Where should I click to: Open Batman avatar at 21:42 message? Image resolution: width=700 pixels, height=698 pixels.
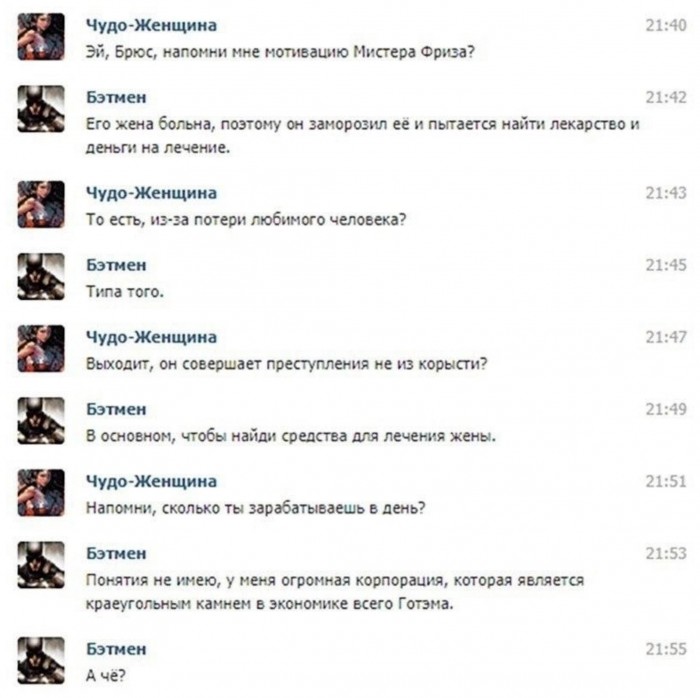click(41, 109)
